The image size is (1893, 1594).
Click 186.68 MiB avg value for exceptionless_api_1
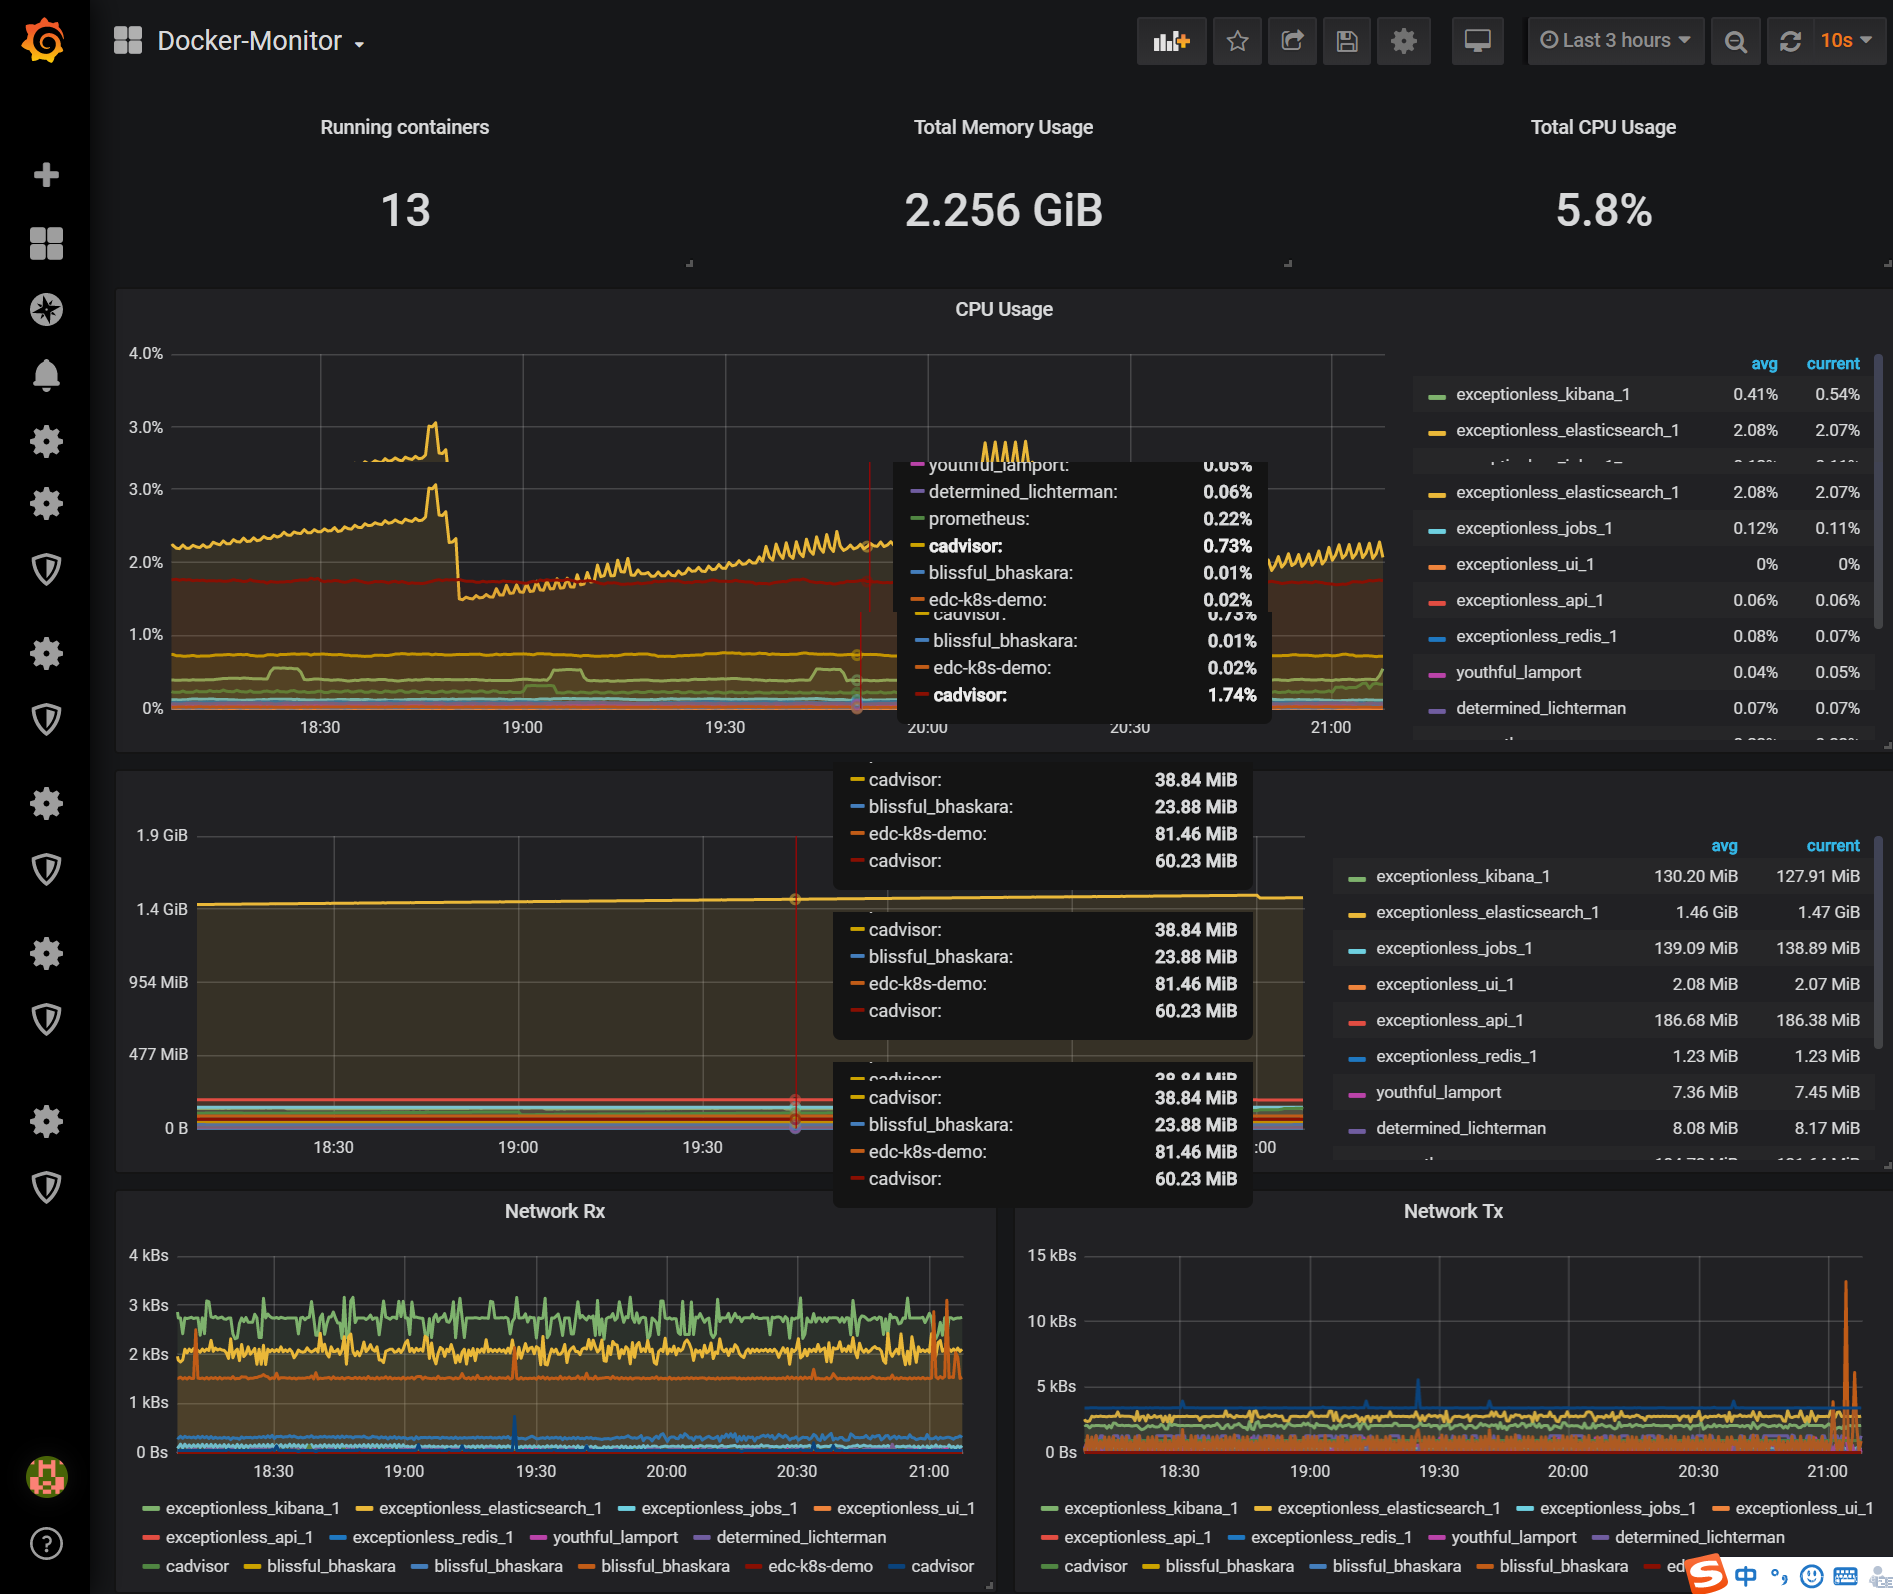tap(1695, 1021)
